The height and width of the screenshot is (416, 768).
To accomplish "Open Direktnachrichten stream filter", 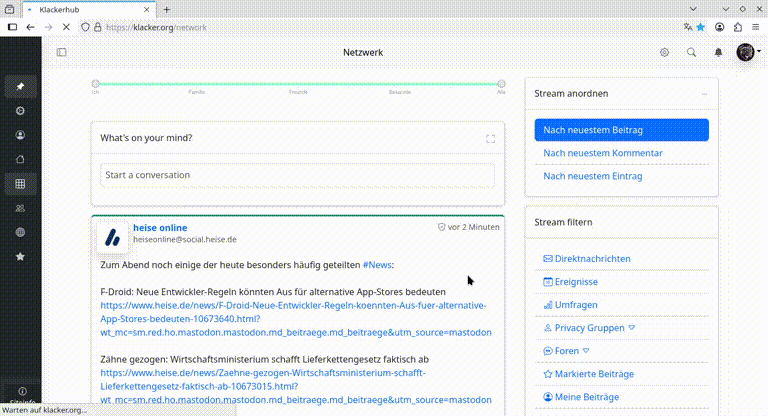I will (x=592, y=259).
